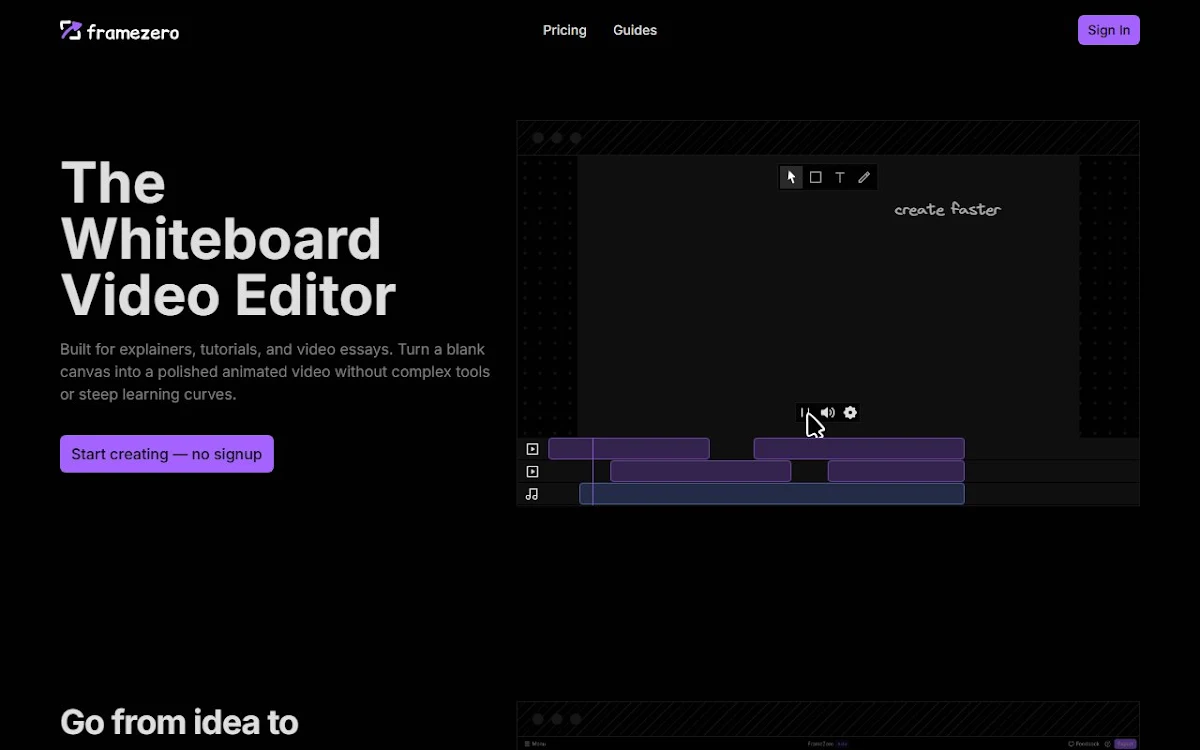Select first clip on top video track

coord(629,448)
